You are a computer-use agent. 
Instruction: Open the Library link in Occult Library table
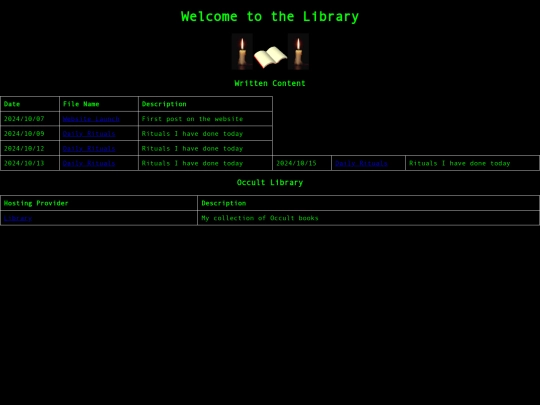[18, 218]
